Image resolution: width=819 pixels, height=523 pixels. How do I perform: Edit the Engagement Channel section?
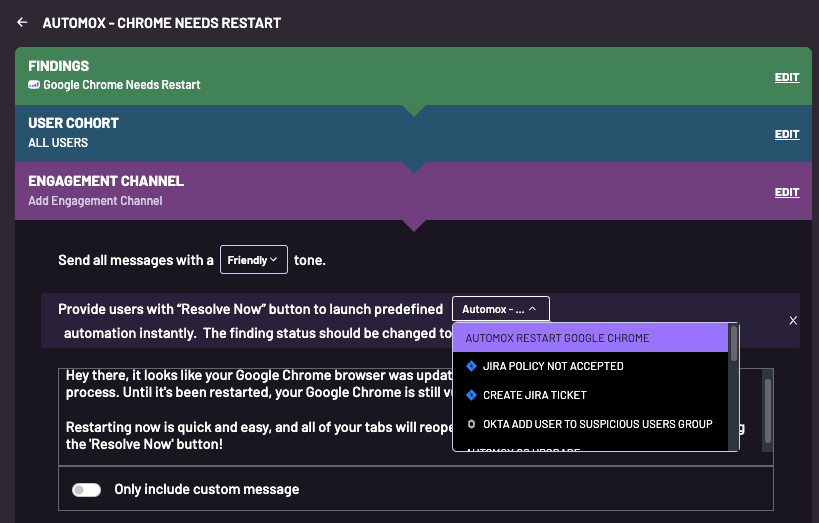[787, 192]
